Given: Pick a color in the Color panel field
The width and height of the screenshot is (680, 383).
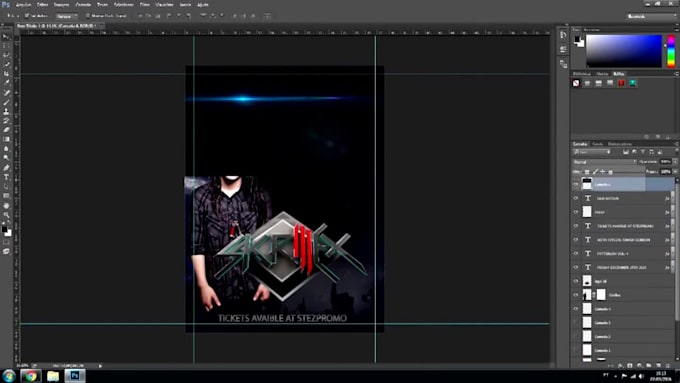Looking at the screenshot, I should [x=624, y=51].
